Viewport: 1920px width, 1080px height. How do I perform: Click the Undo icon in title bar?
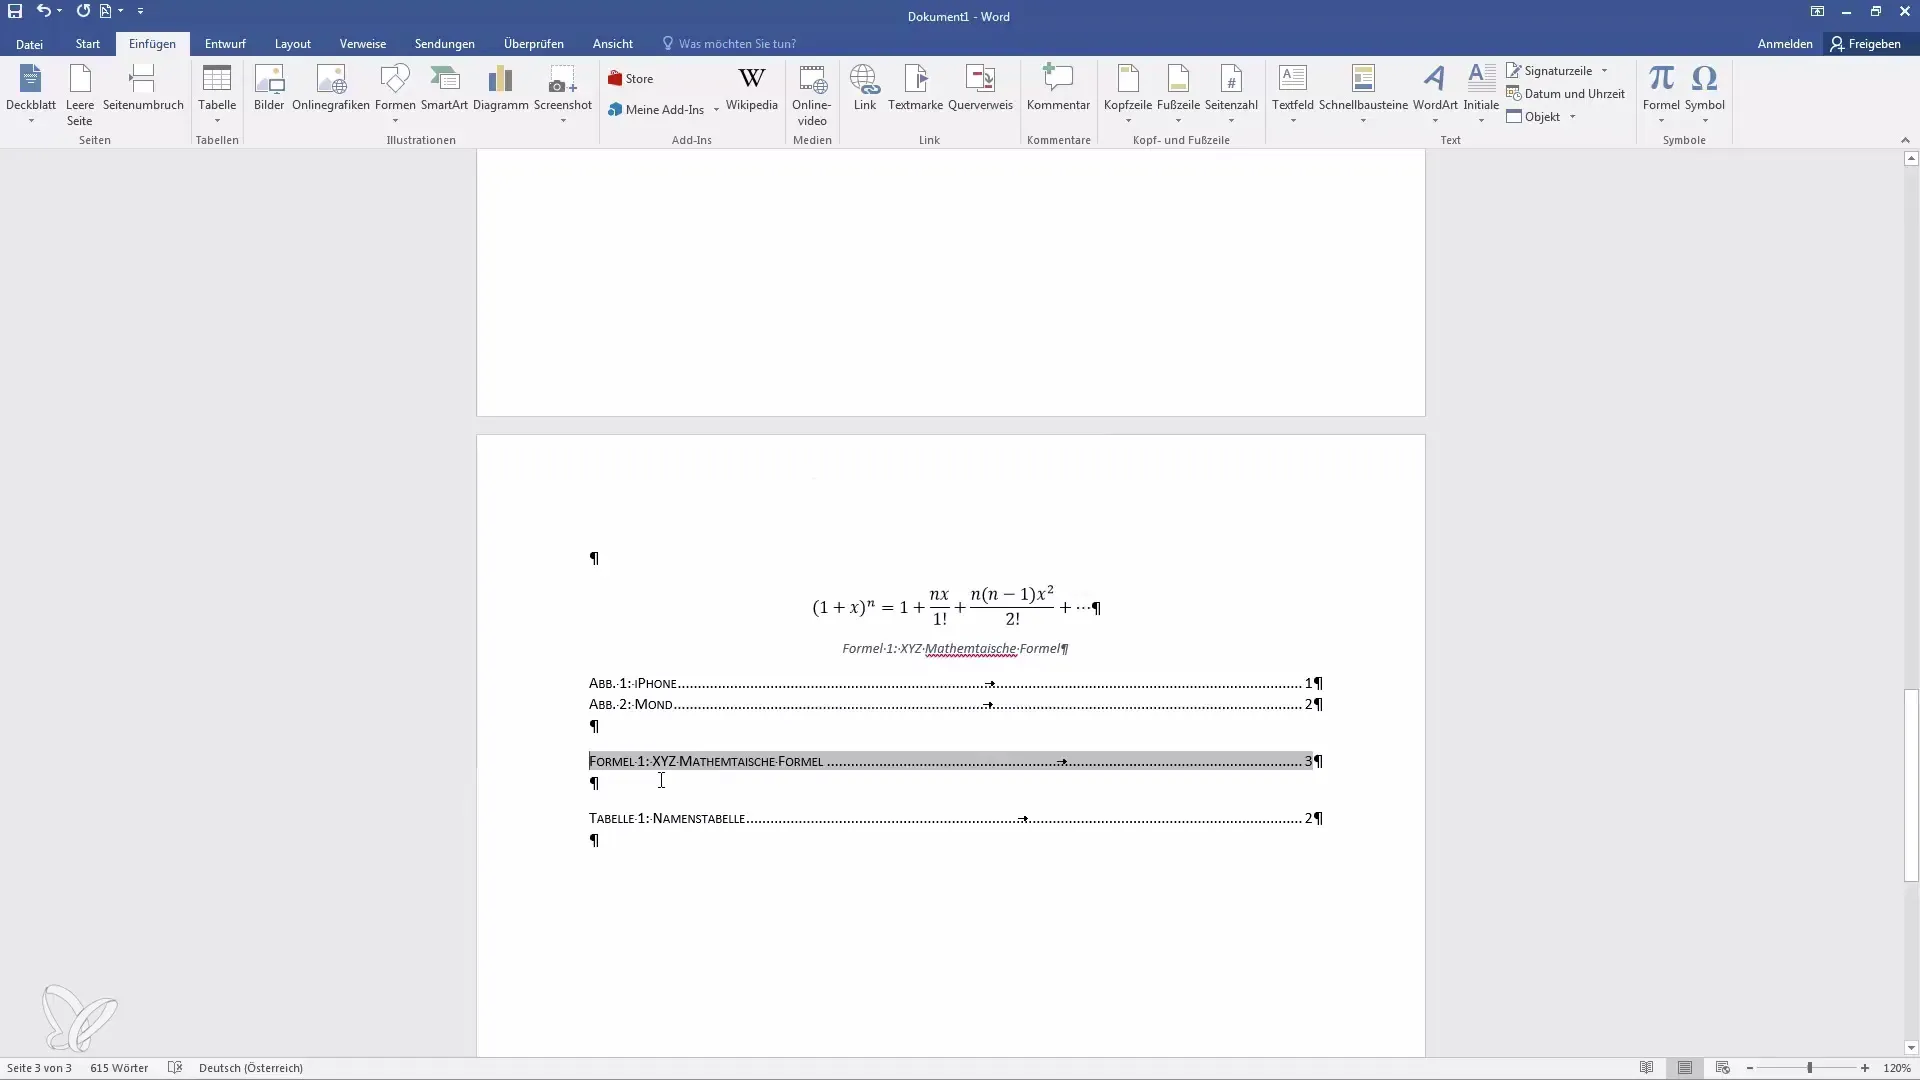click(43, 11)
